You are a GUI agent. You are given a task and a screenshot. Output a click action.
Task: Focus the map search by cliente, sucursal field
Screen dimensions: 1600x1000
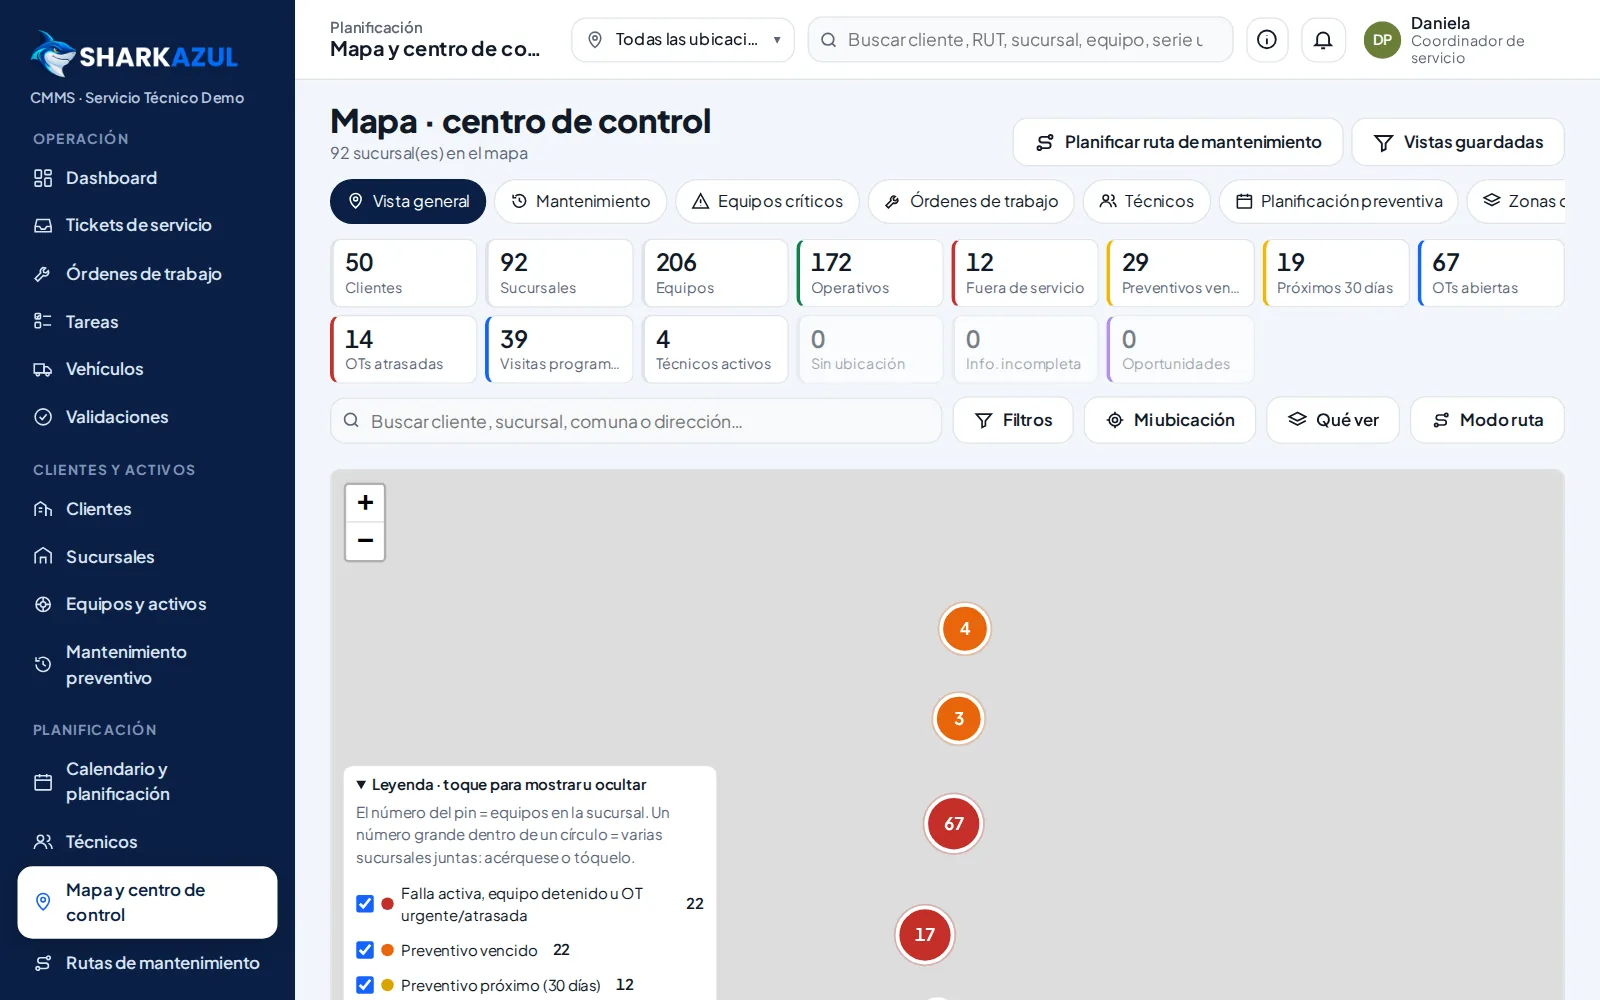(x=636, y=421)
